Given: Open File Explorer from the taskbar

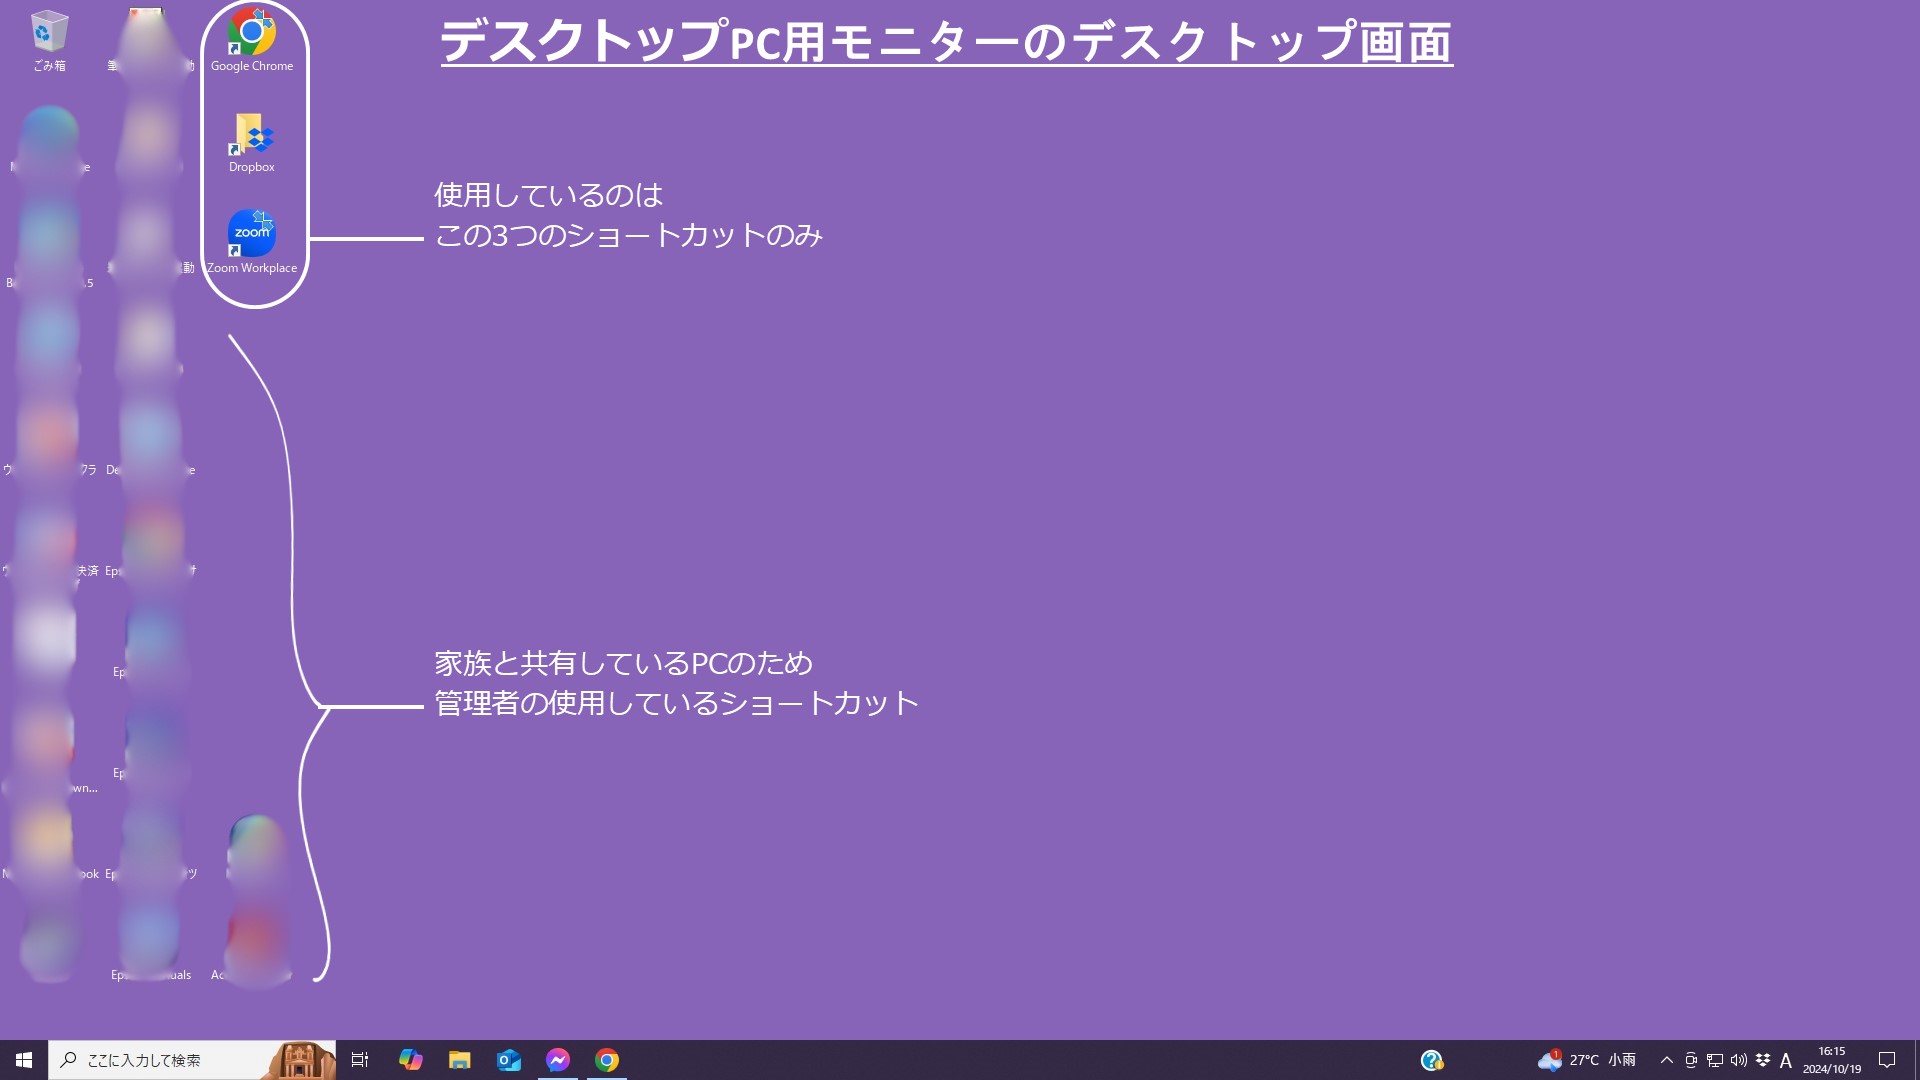Looking at the screenshot, I should pyautogui.click(x=459, y=1060).
